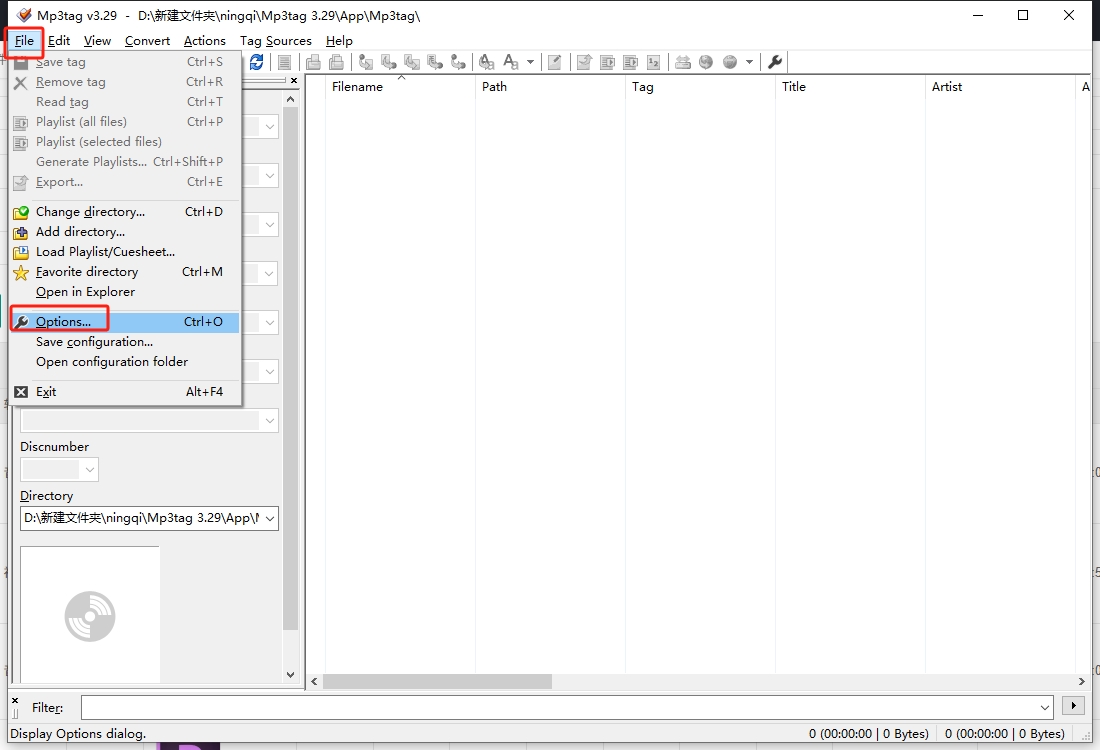Select Load Playlist/Cuesheet... menu item

pos(126,252)
